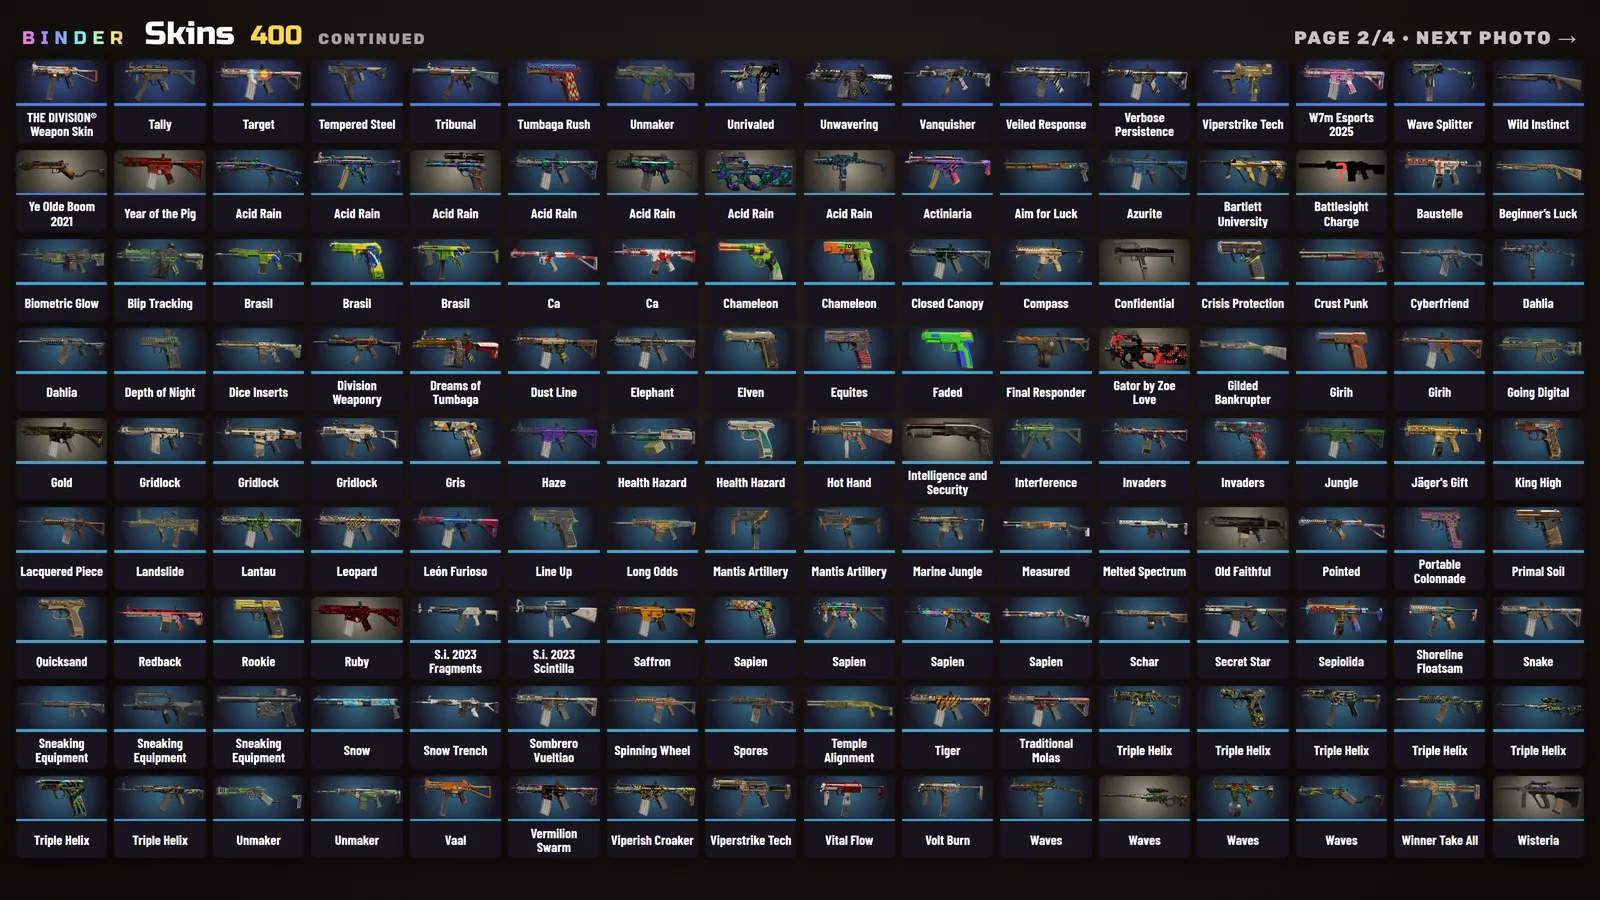Click the 'Winner Take All' label

(1439, 841)
